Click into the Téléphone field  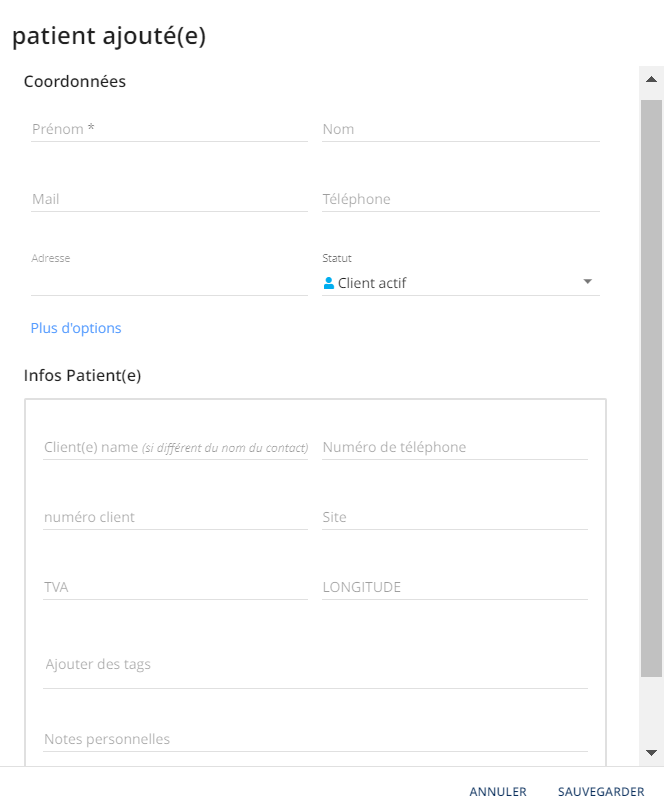coord(461,199)
